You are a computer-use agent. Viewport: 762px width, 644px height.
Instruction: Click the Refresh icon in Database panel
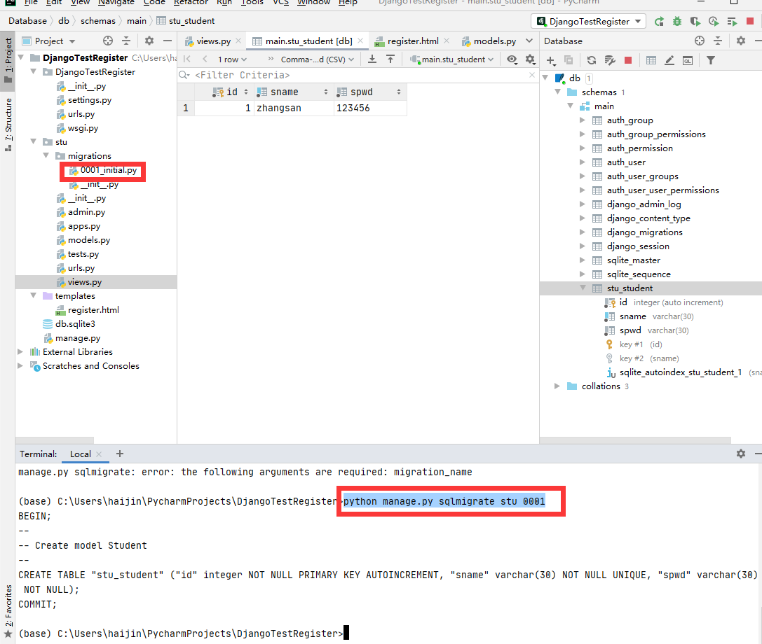coord(592,61)
